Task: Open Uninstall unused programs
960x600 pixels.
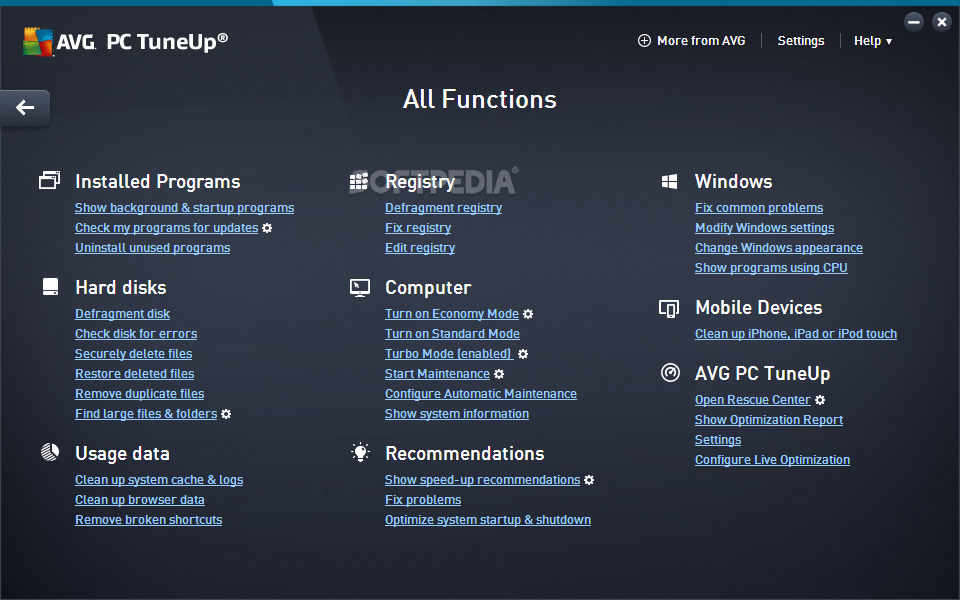Action: [x=152, y=248]
